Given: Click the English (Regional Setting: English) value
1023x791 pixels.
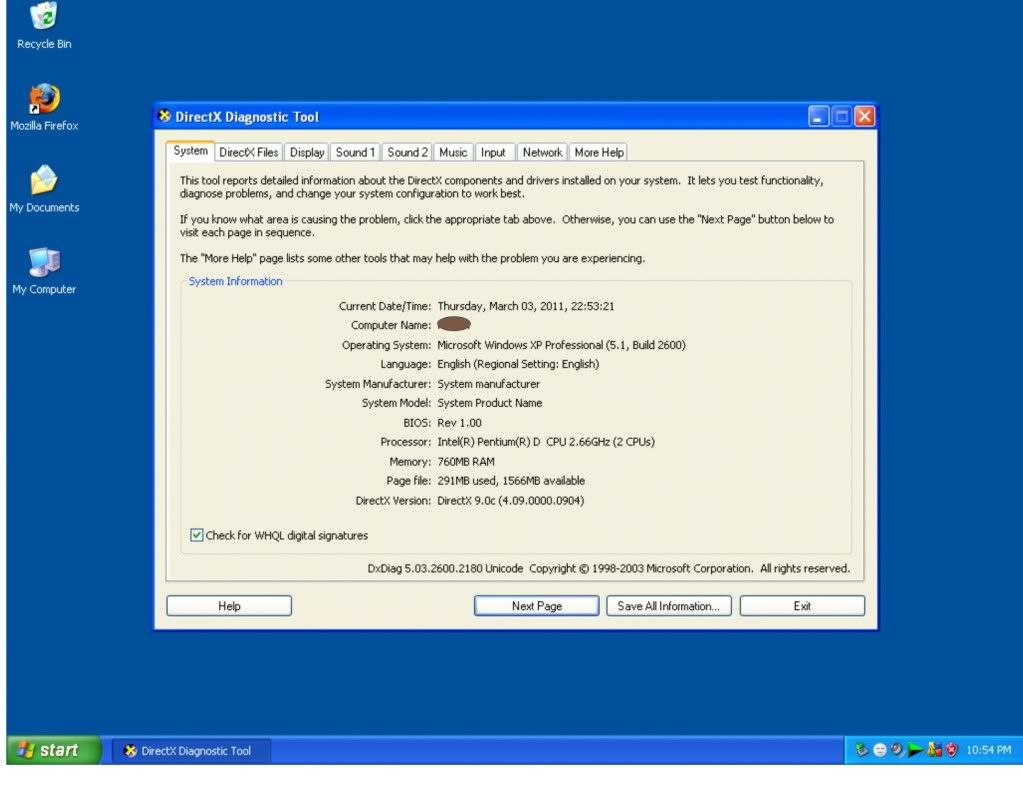Looking at the screenshot, I should tap(518, 364).
